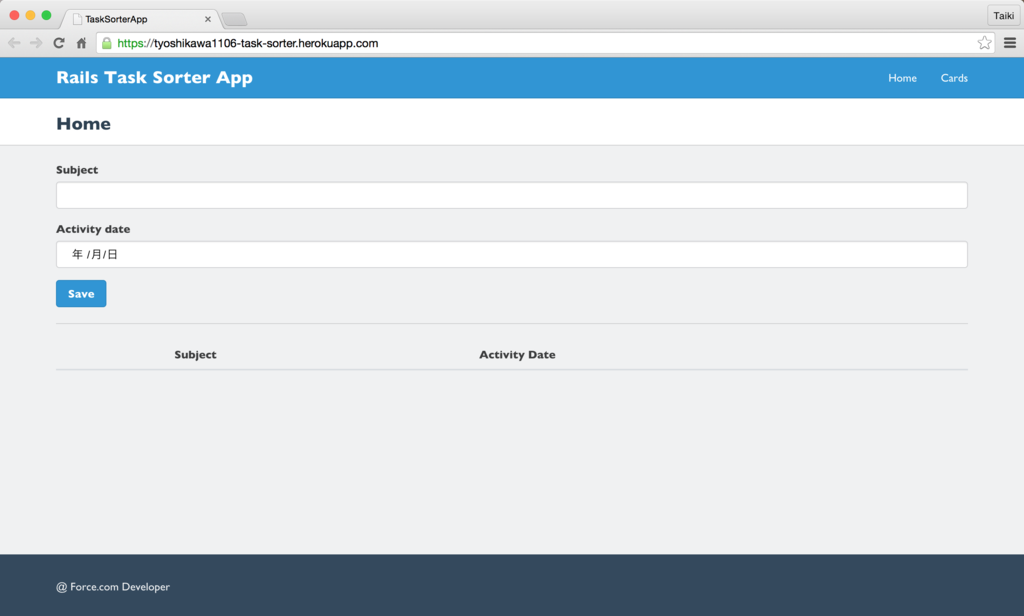The width and height of the screenshot is (1024, 616).
Task: Click the browser back navigation arrow
Action: [13, 42]
